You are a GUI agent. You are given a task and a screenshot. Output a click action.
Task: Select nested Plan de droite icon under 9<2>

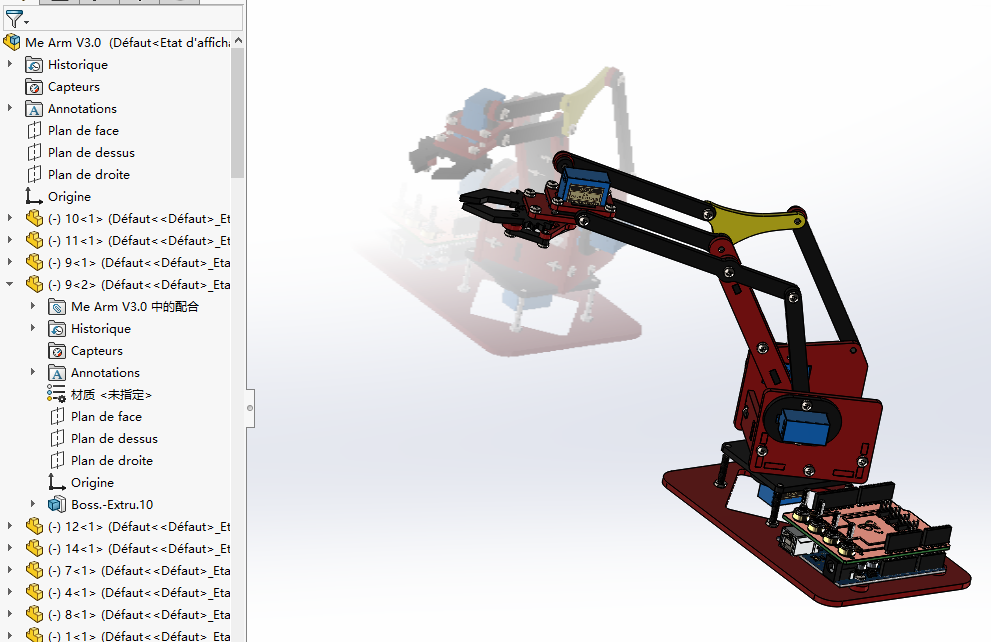tap(57, 461)
